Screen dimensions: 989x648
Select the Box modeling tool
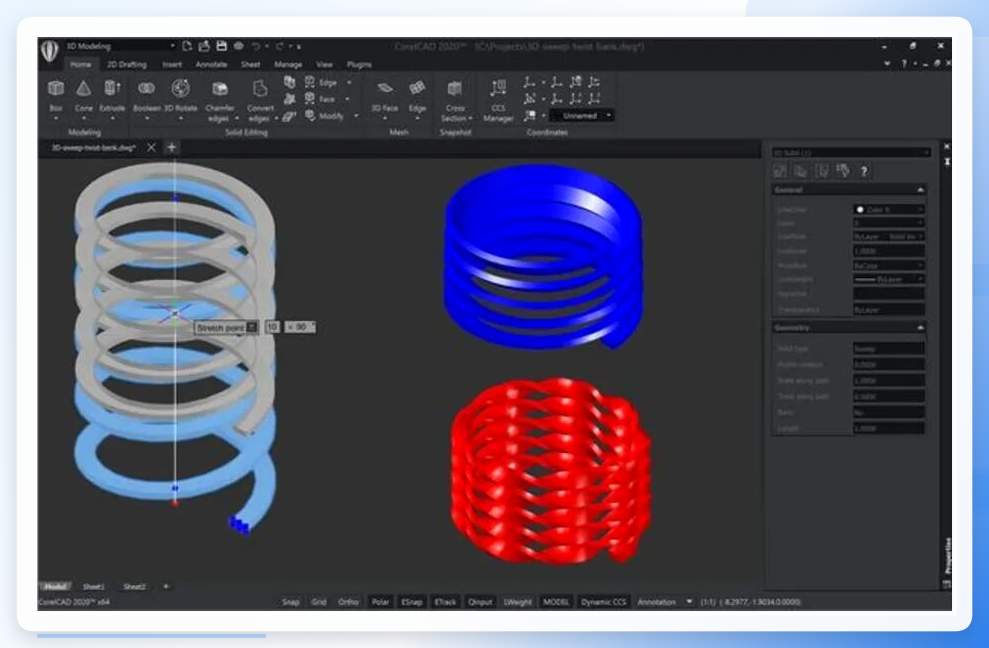pyautogui.click(x=56, y=95)
